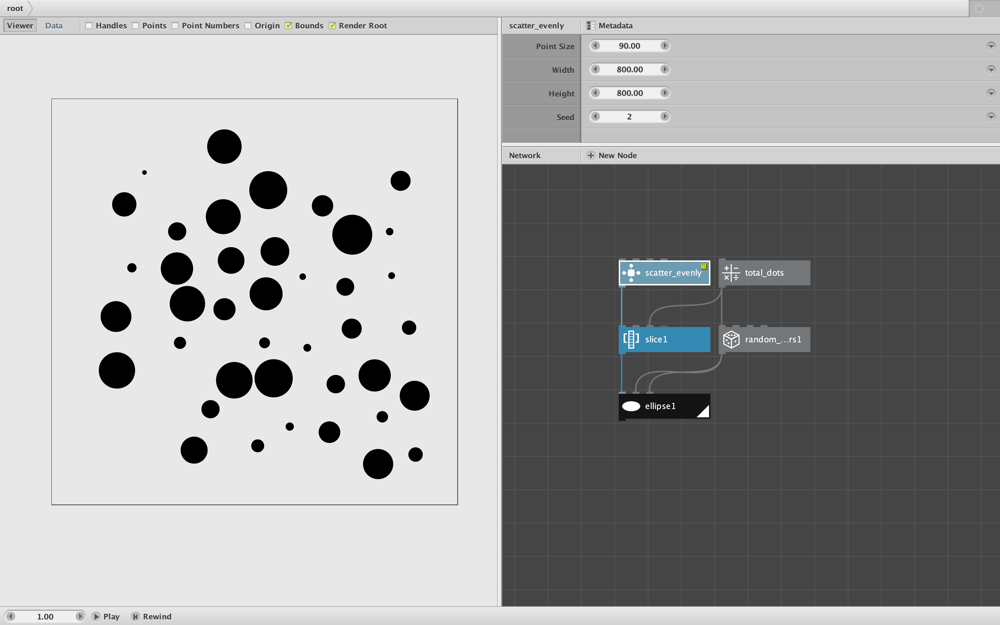This screenshot has height=625, width=1000.
Task: Click the Height value field
Action: tap(629, 93)
